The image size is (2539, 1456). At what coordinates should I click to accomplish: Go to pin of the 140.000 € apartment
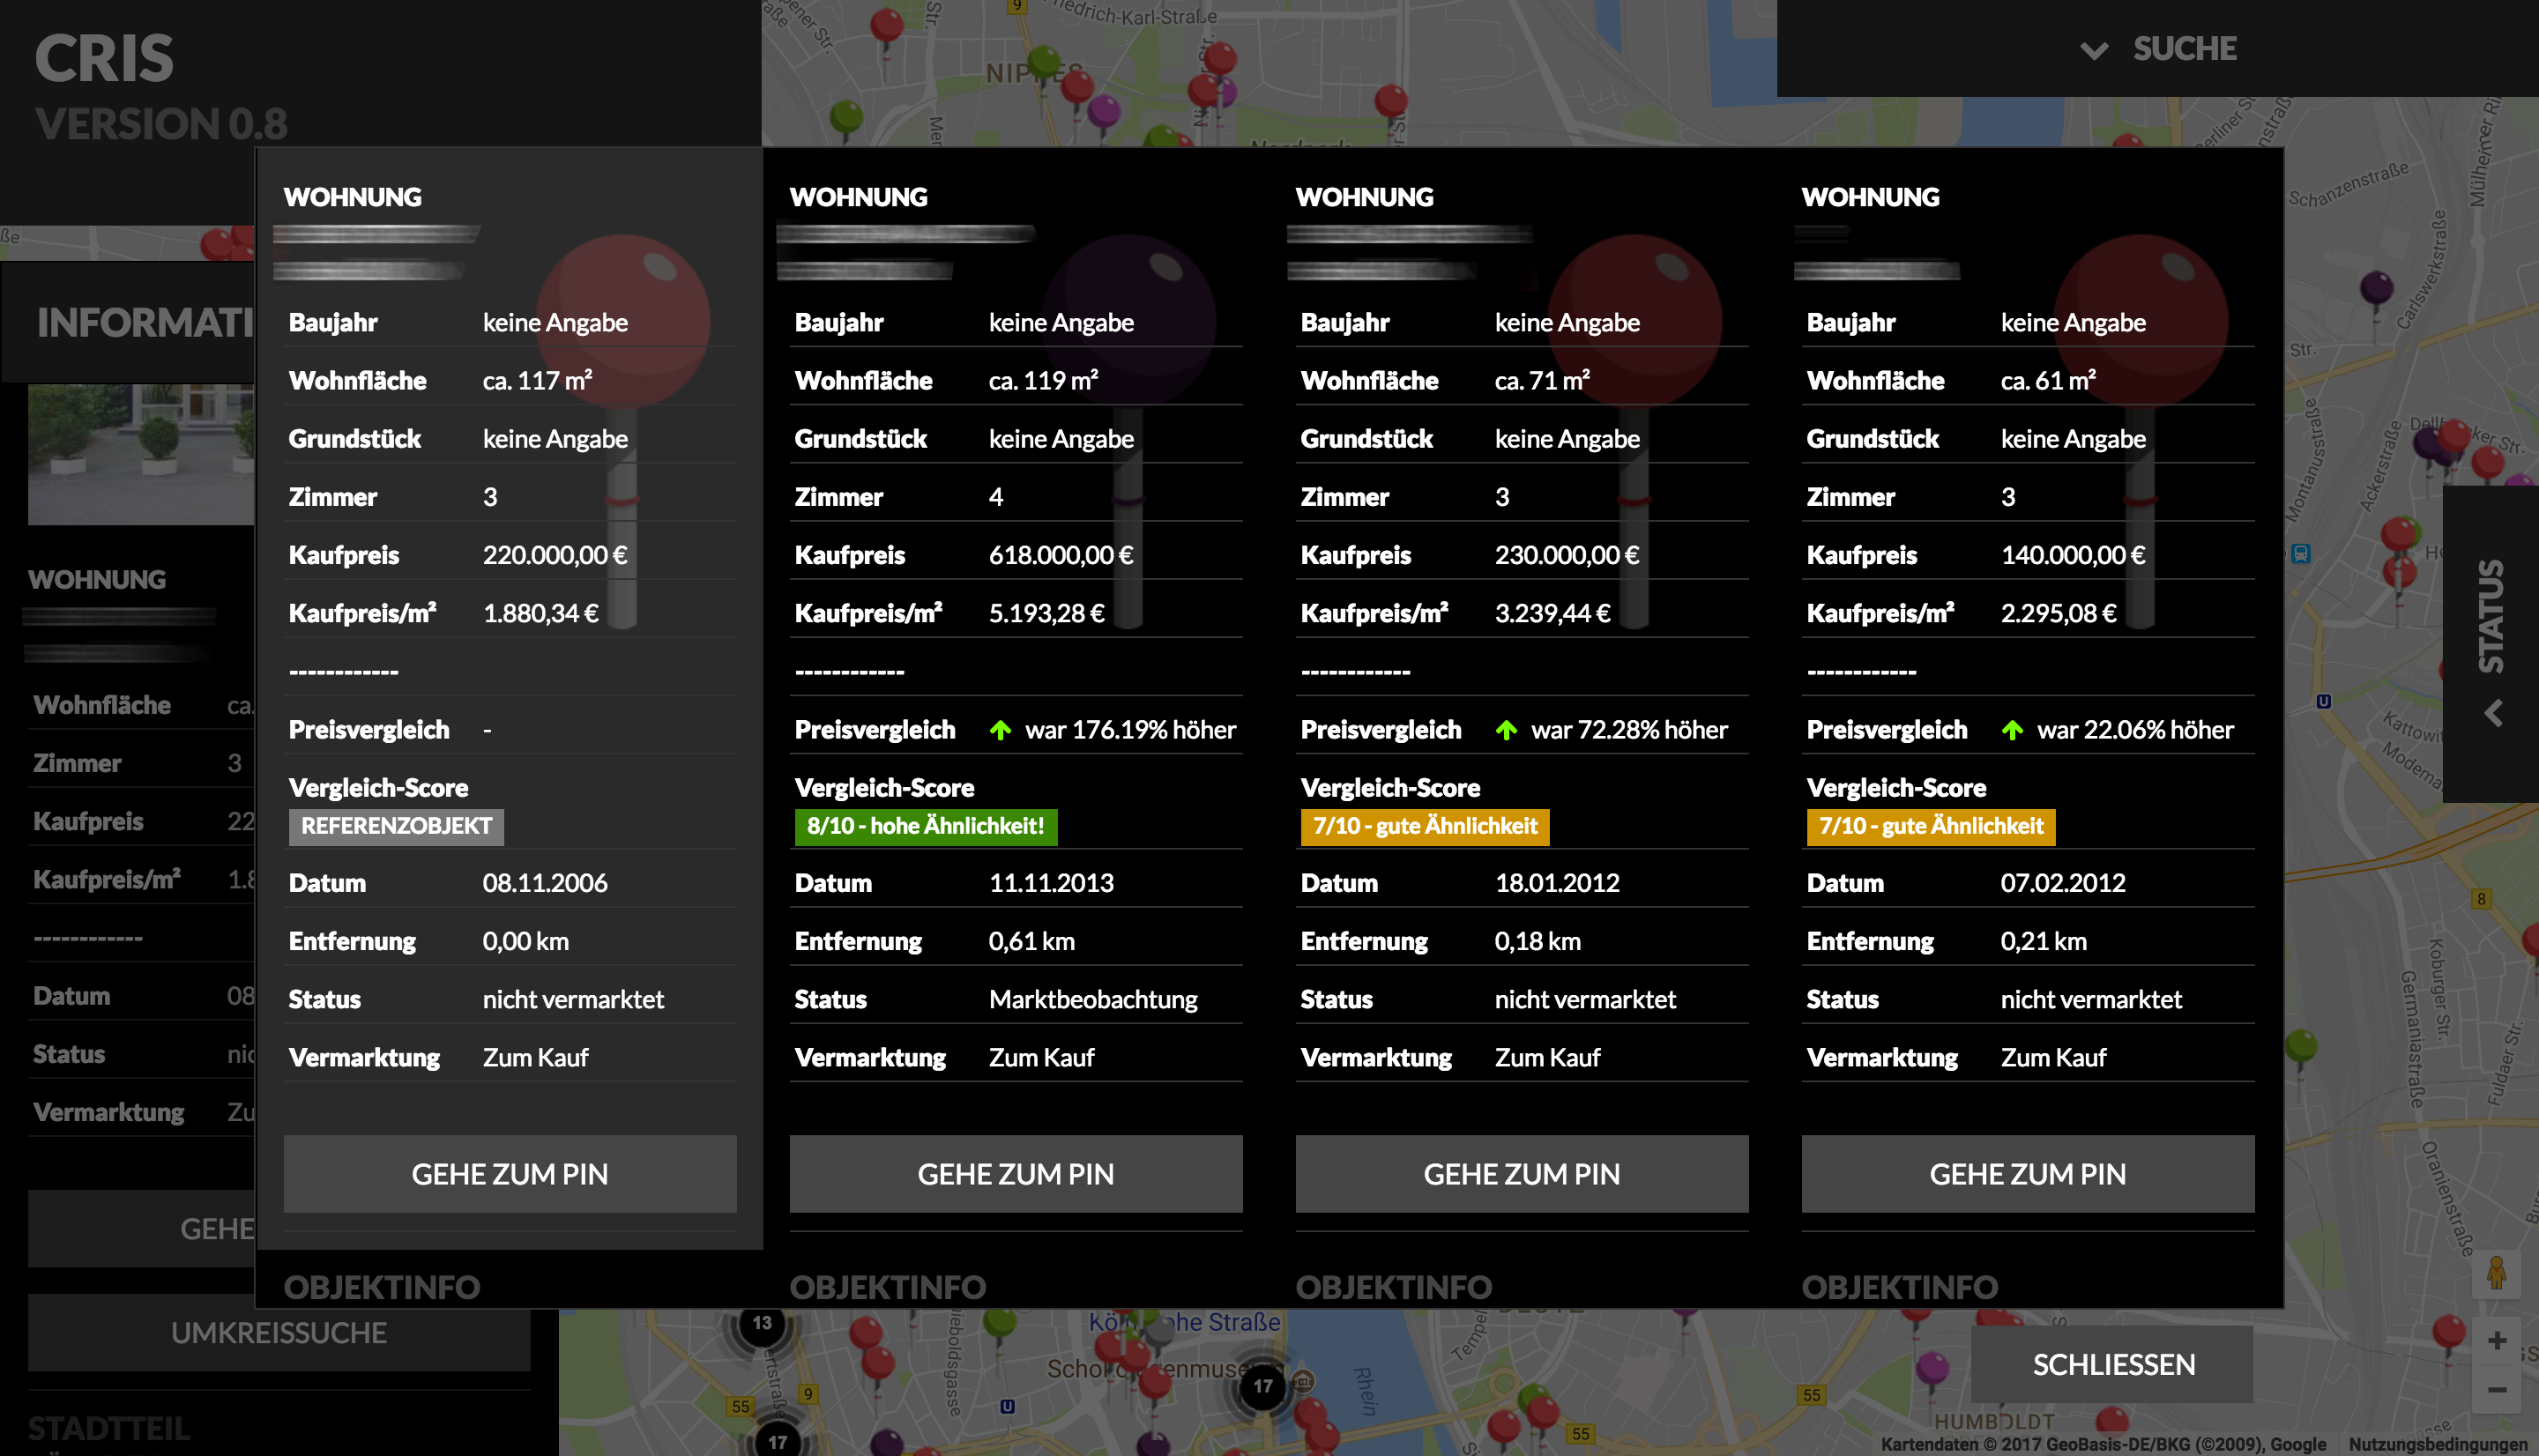[x=2027, y=1174]
